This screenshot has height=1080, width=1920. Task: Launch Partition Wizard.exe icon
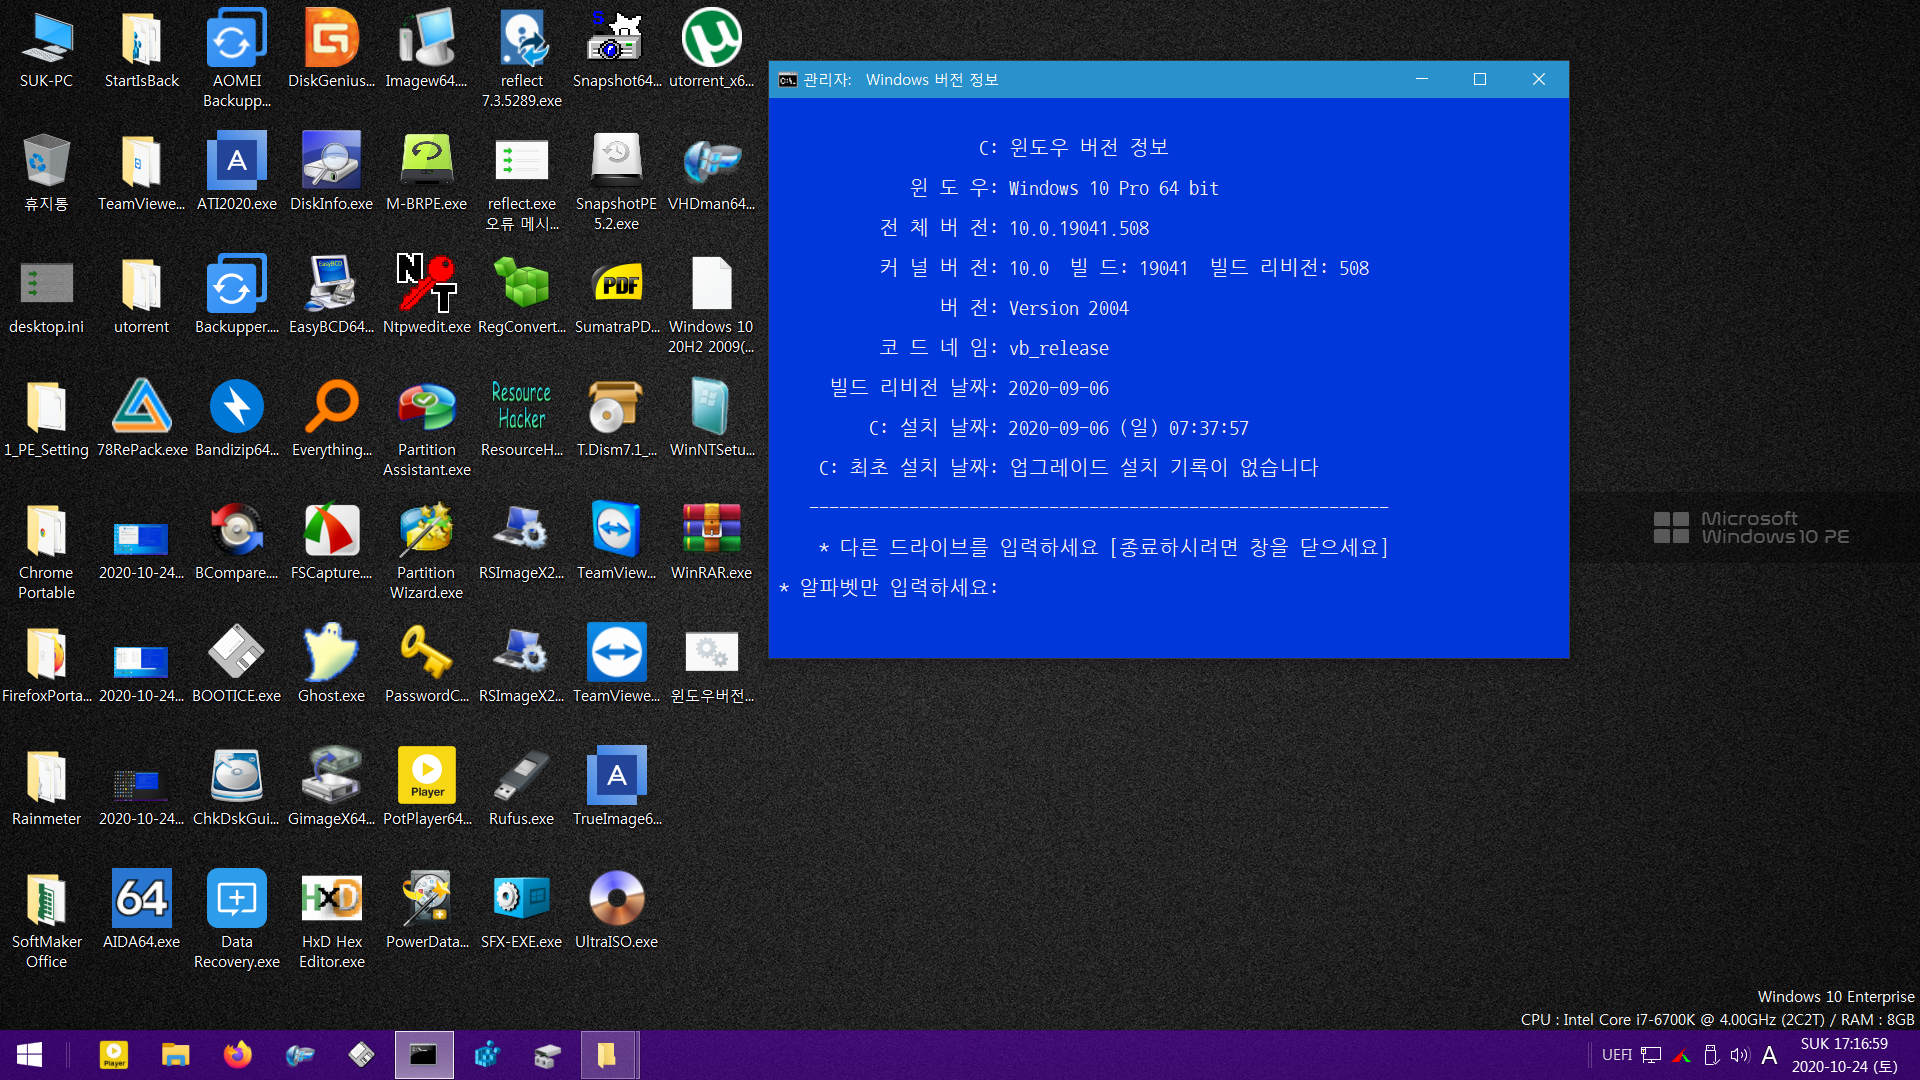tap(426, 550)
